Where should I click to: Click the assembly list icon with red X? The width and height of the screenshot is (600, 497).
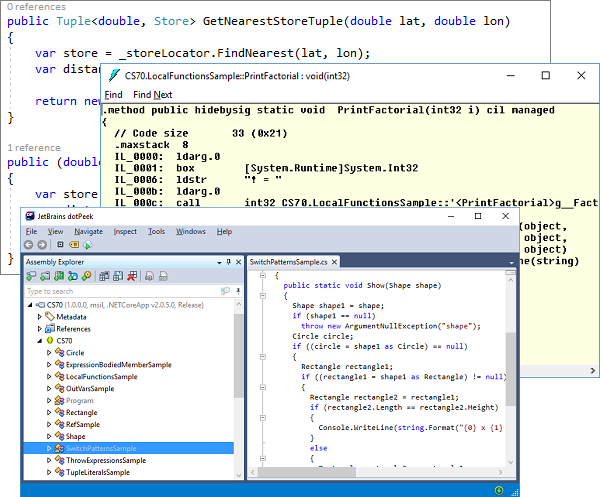coord(132,276)
